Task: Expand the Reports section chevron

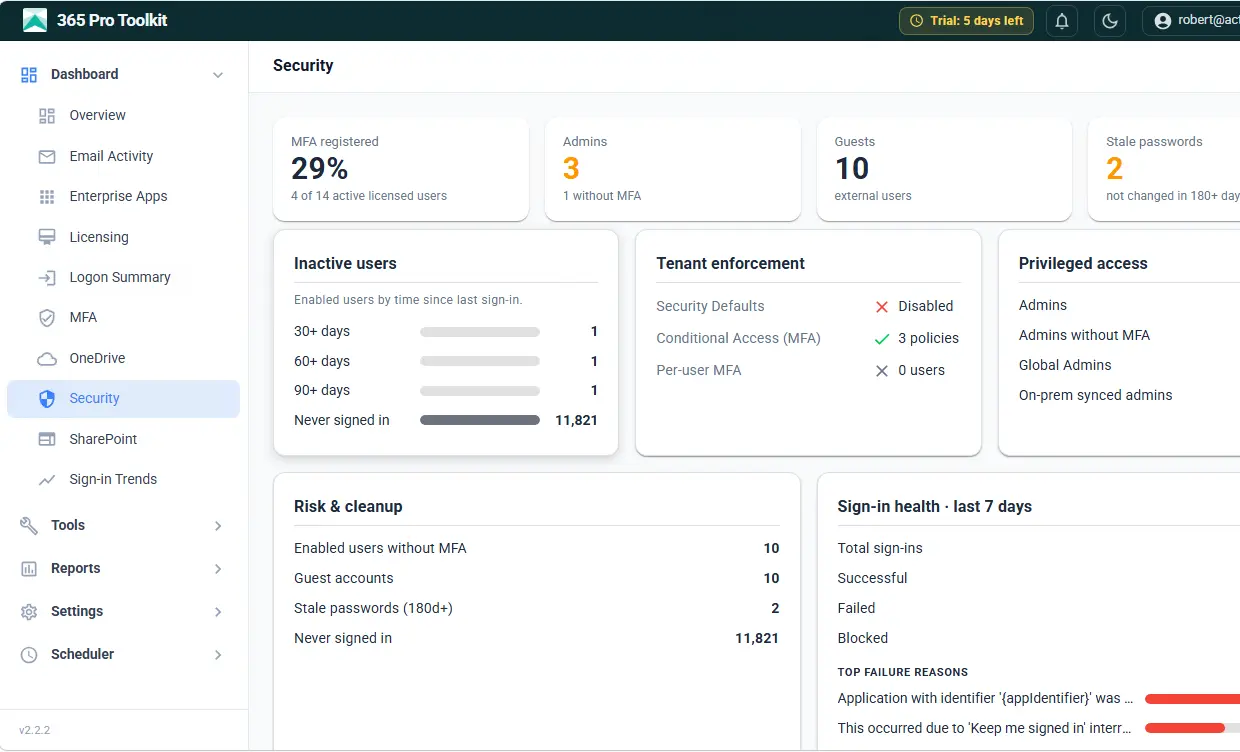Action: pos(218,569)
